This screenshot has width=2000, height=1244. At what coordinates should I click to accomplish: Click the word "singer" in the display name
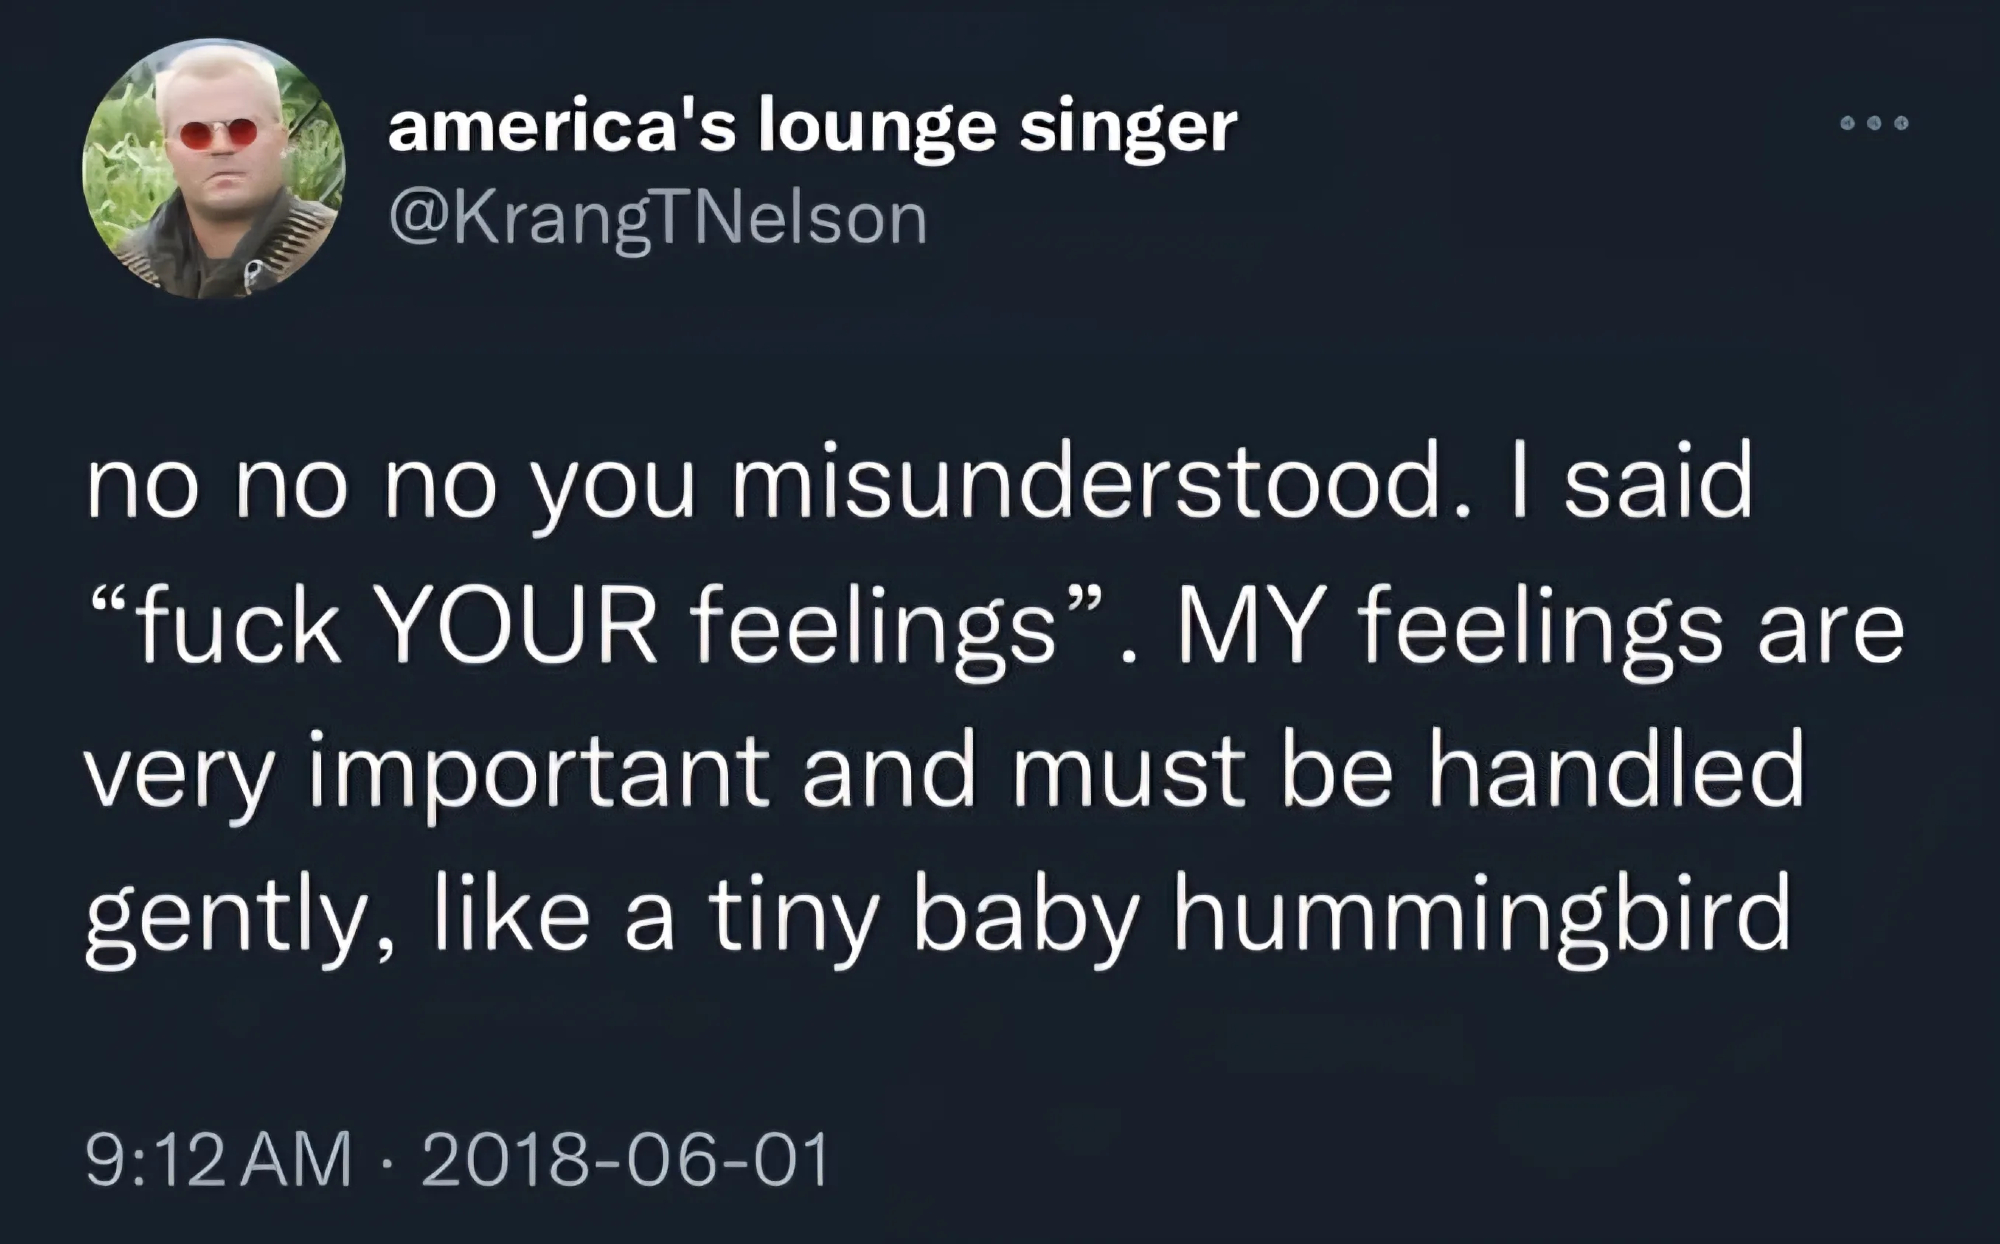(1128, 129)
